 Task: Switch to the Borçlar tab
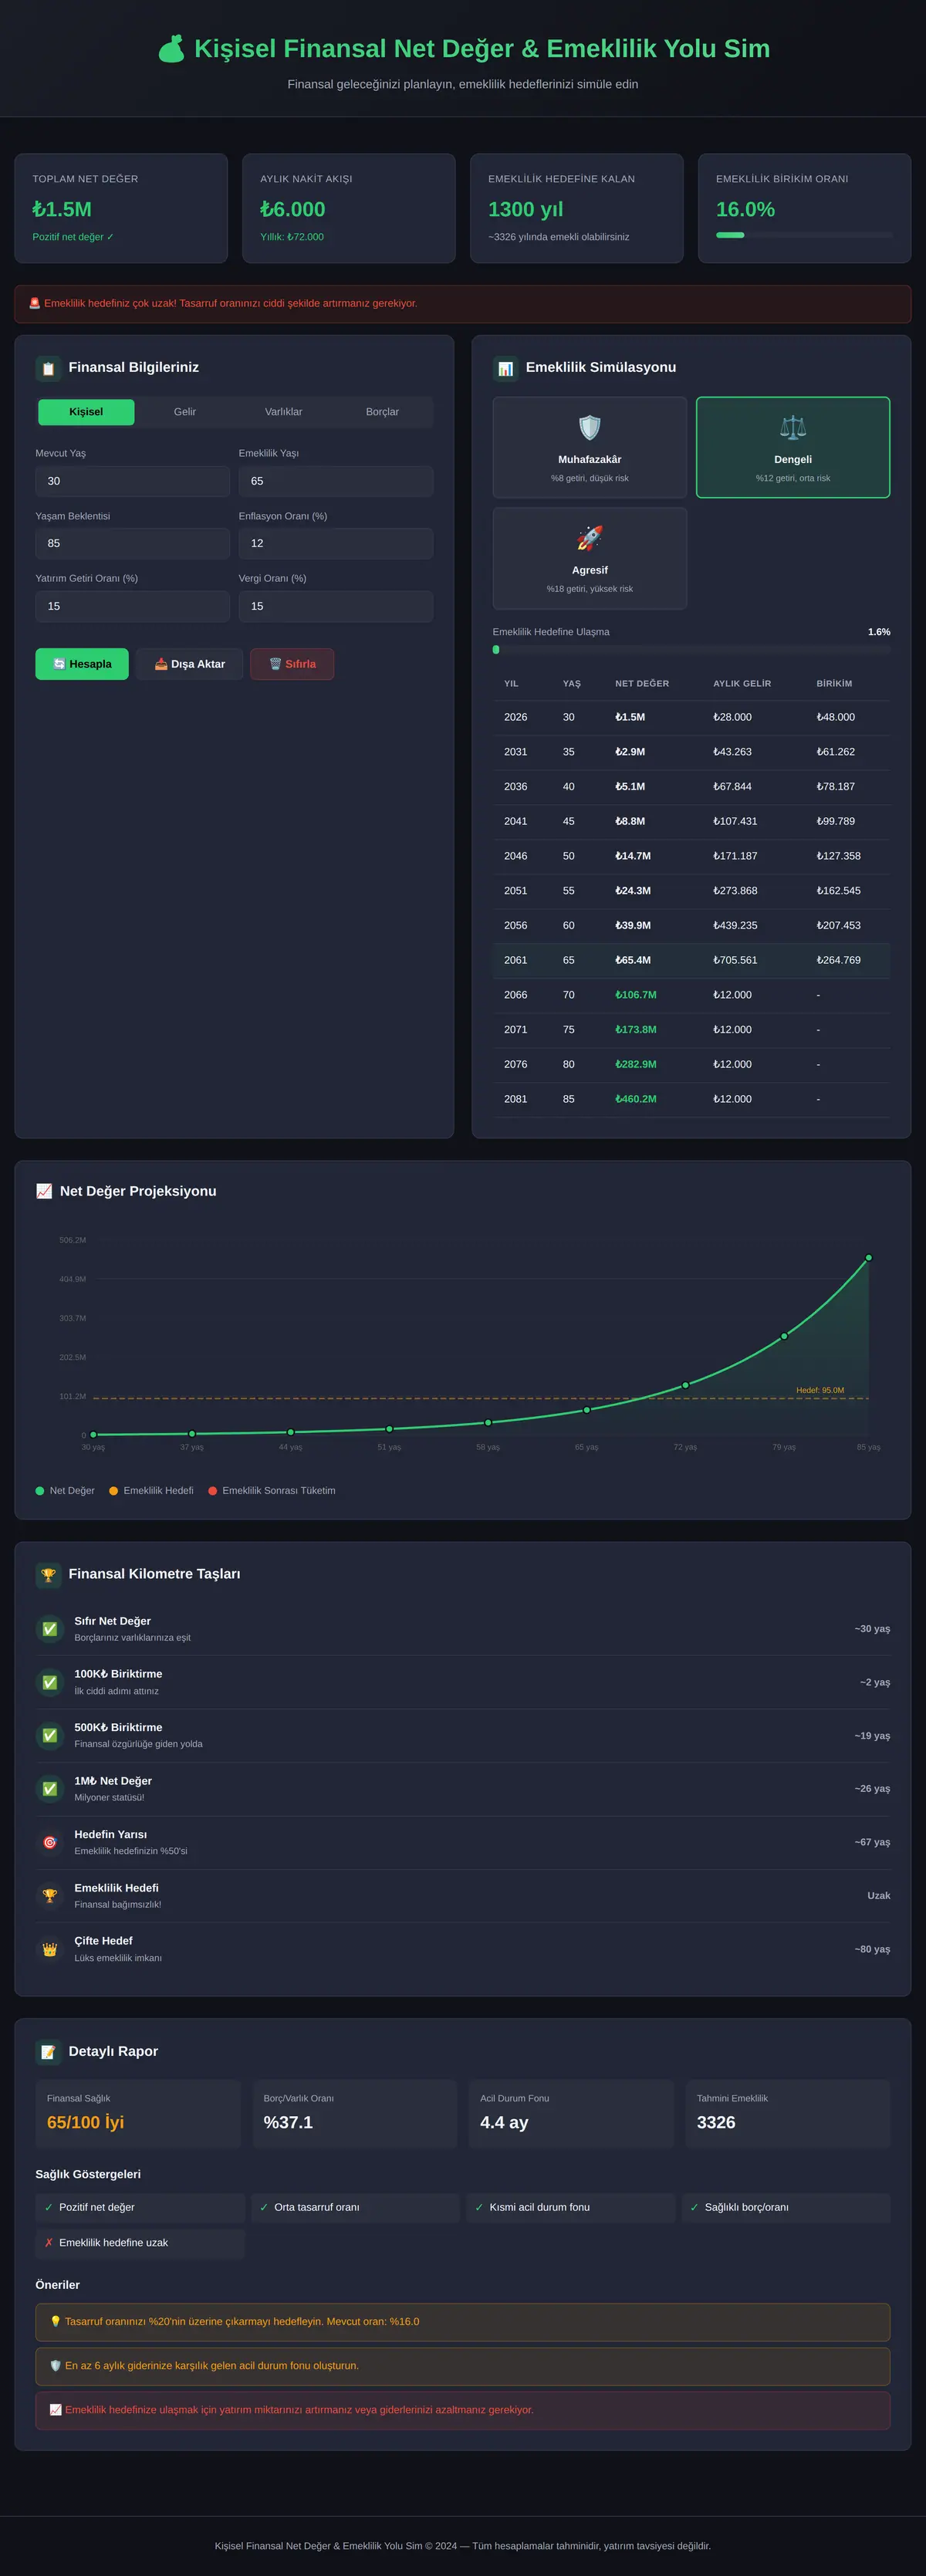tap(382, 412)
